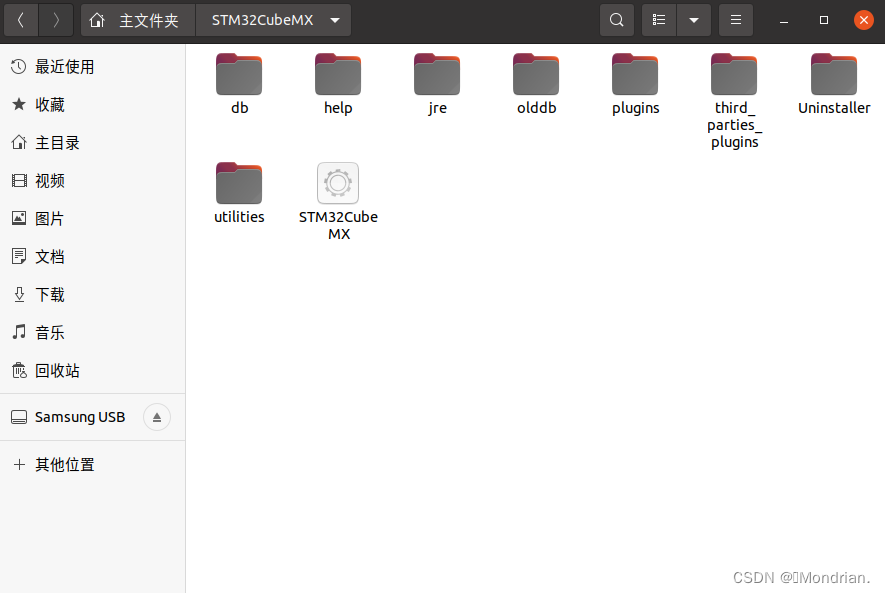885x593 pixels.
Task: Select the utilities folder icon
Action: pos(239,183)
